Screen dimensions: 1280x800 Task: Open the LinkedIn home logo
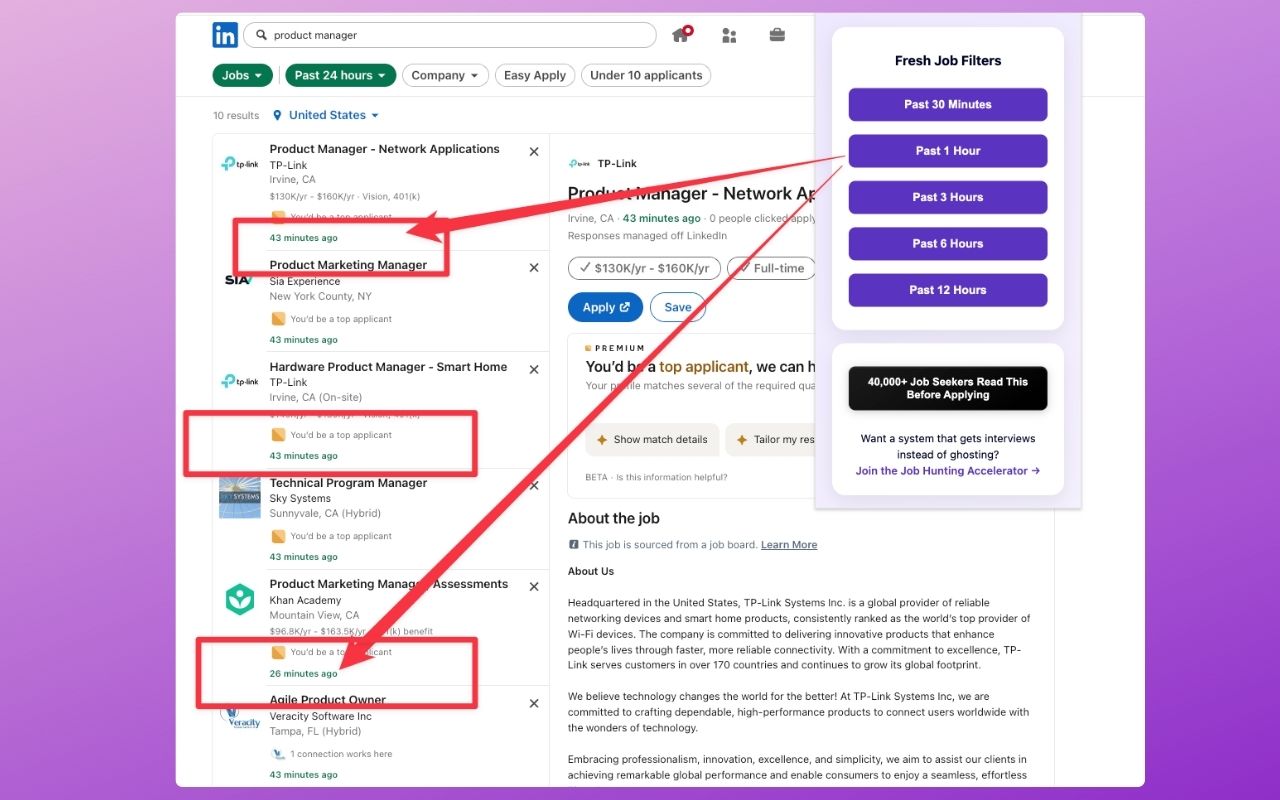coord(225,35)
